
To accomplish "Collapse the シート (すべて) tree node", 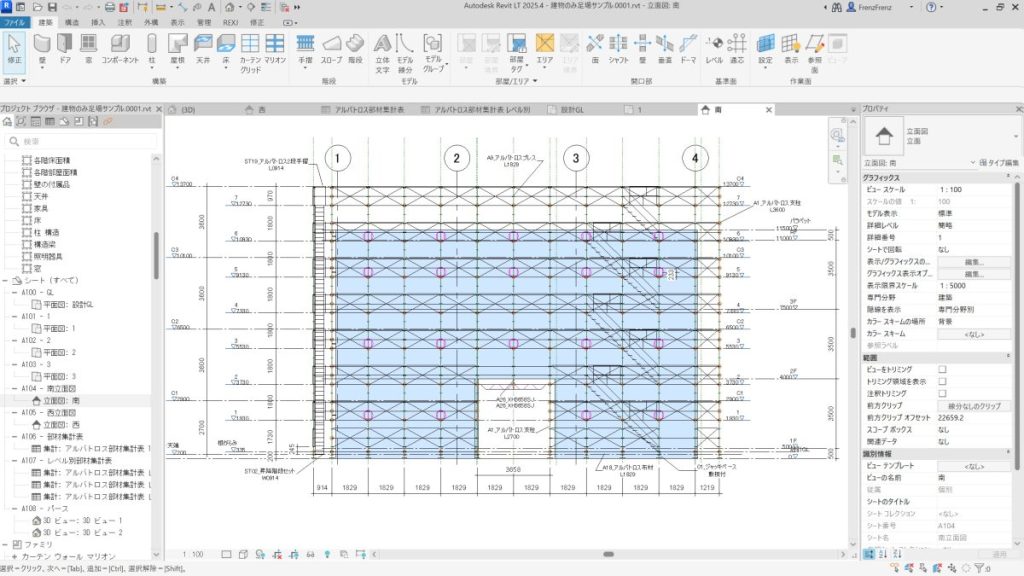I will [6, 283].
